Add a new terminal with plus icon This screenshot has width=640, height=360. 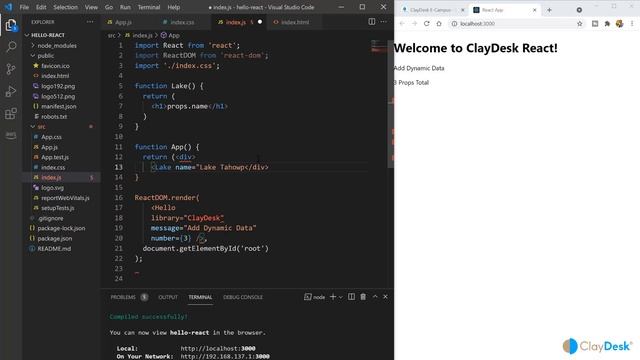[333, 297]
